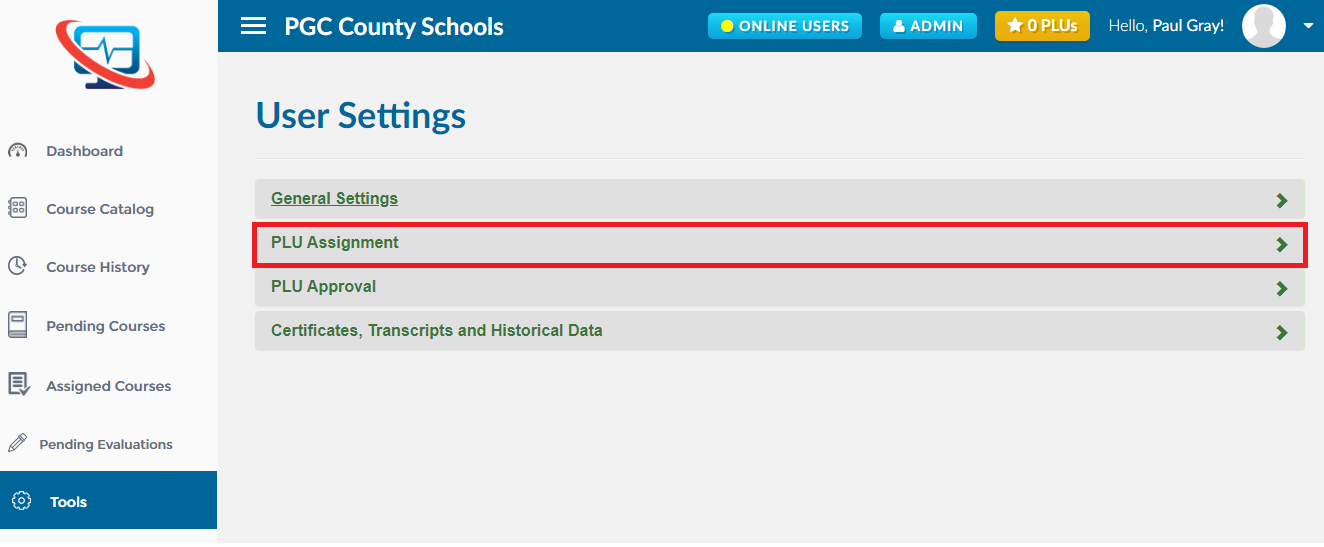Click the ADMIN button

pyautogui.click(x=928, y=26)
